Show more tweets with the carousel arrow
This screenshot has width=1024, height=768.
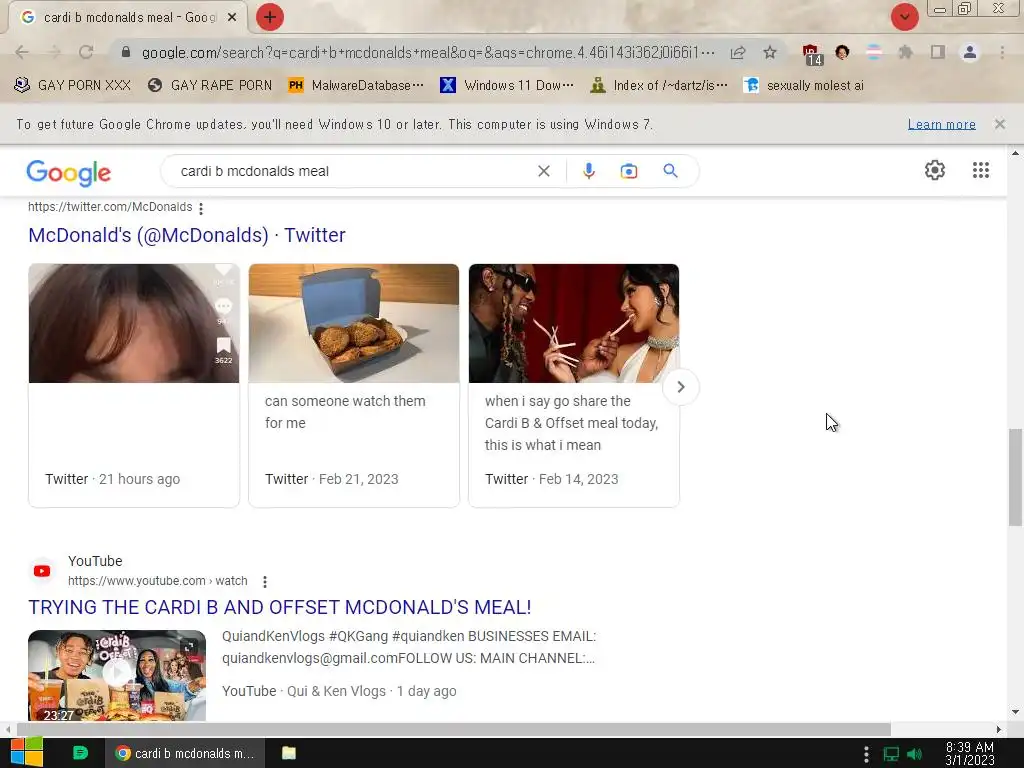pos(680,387)
